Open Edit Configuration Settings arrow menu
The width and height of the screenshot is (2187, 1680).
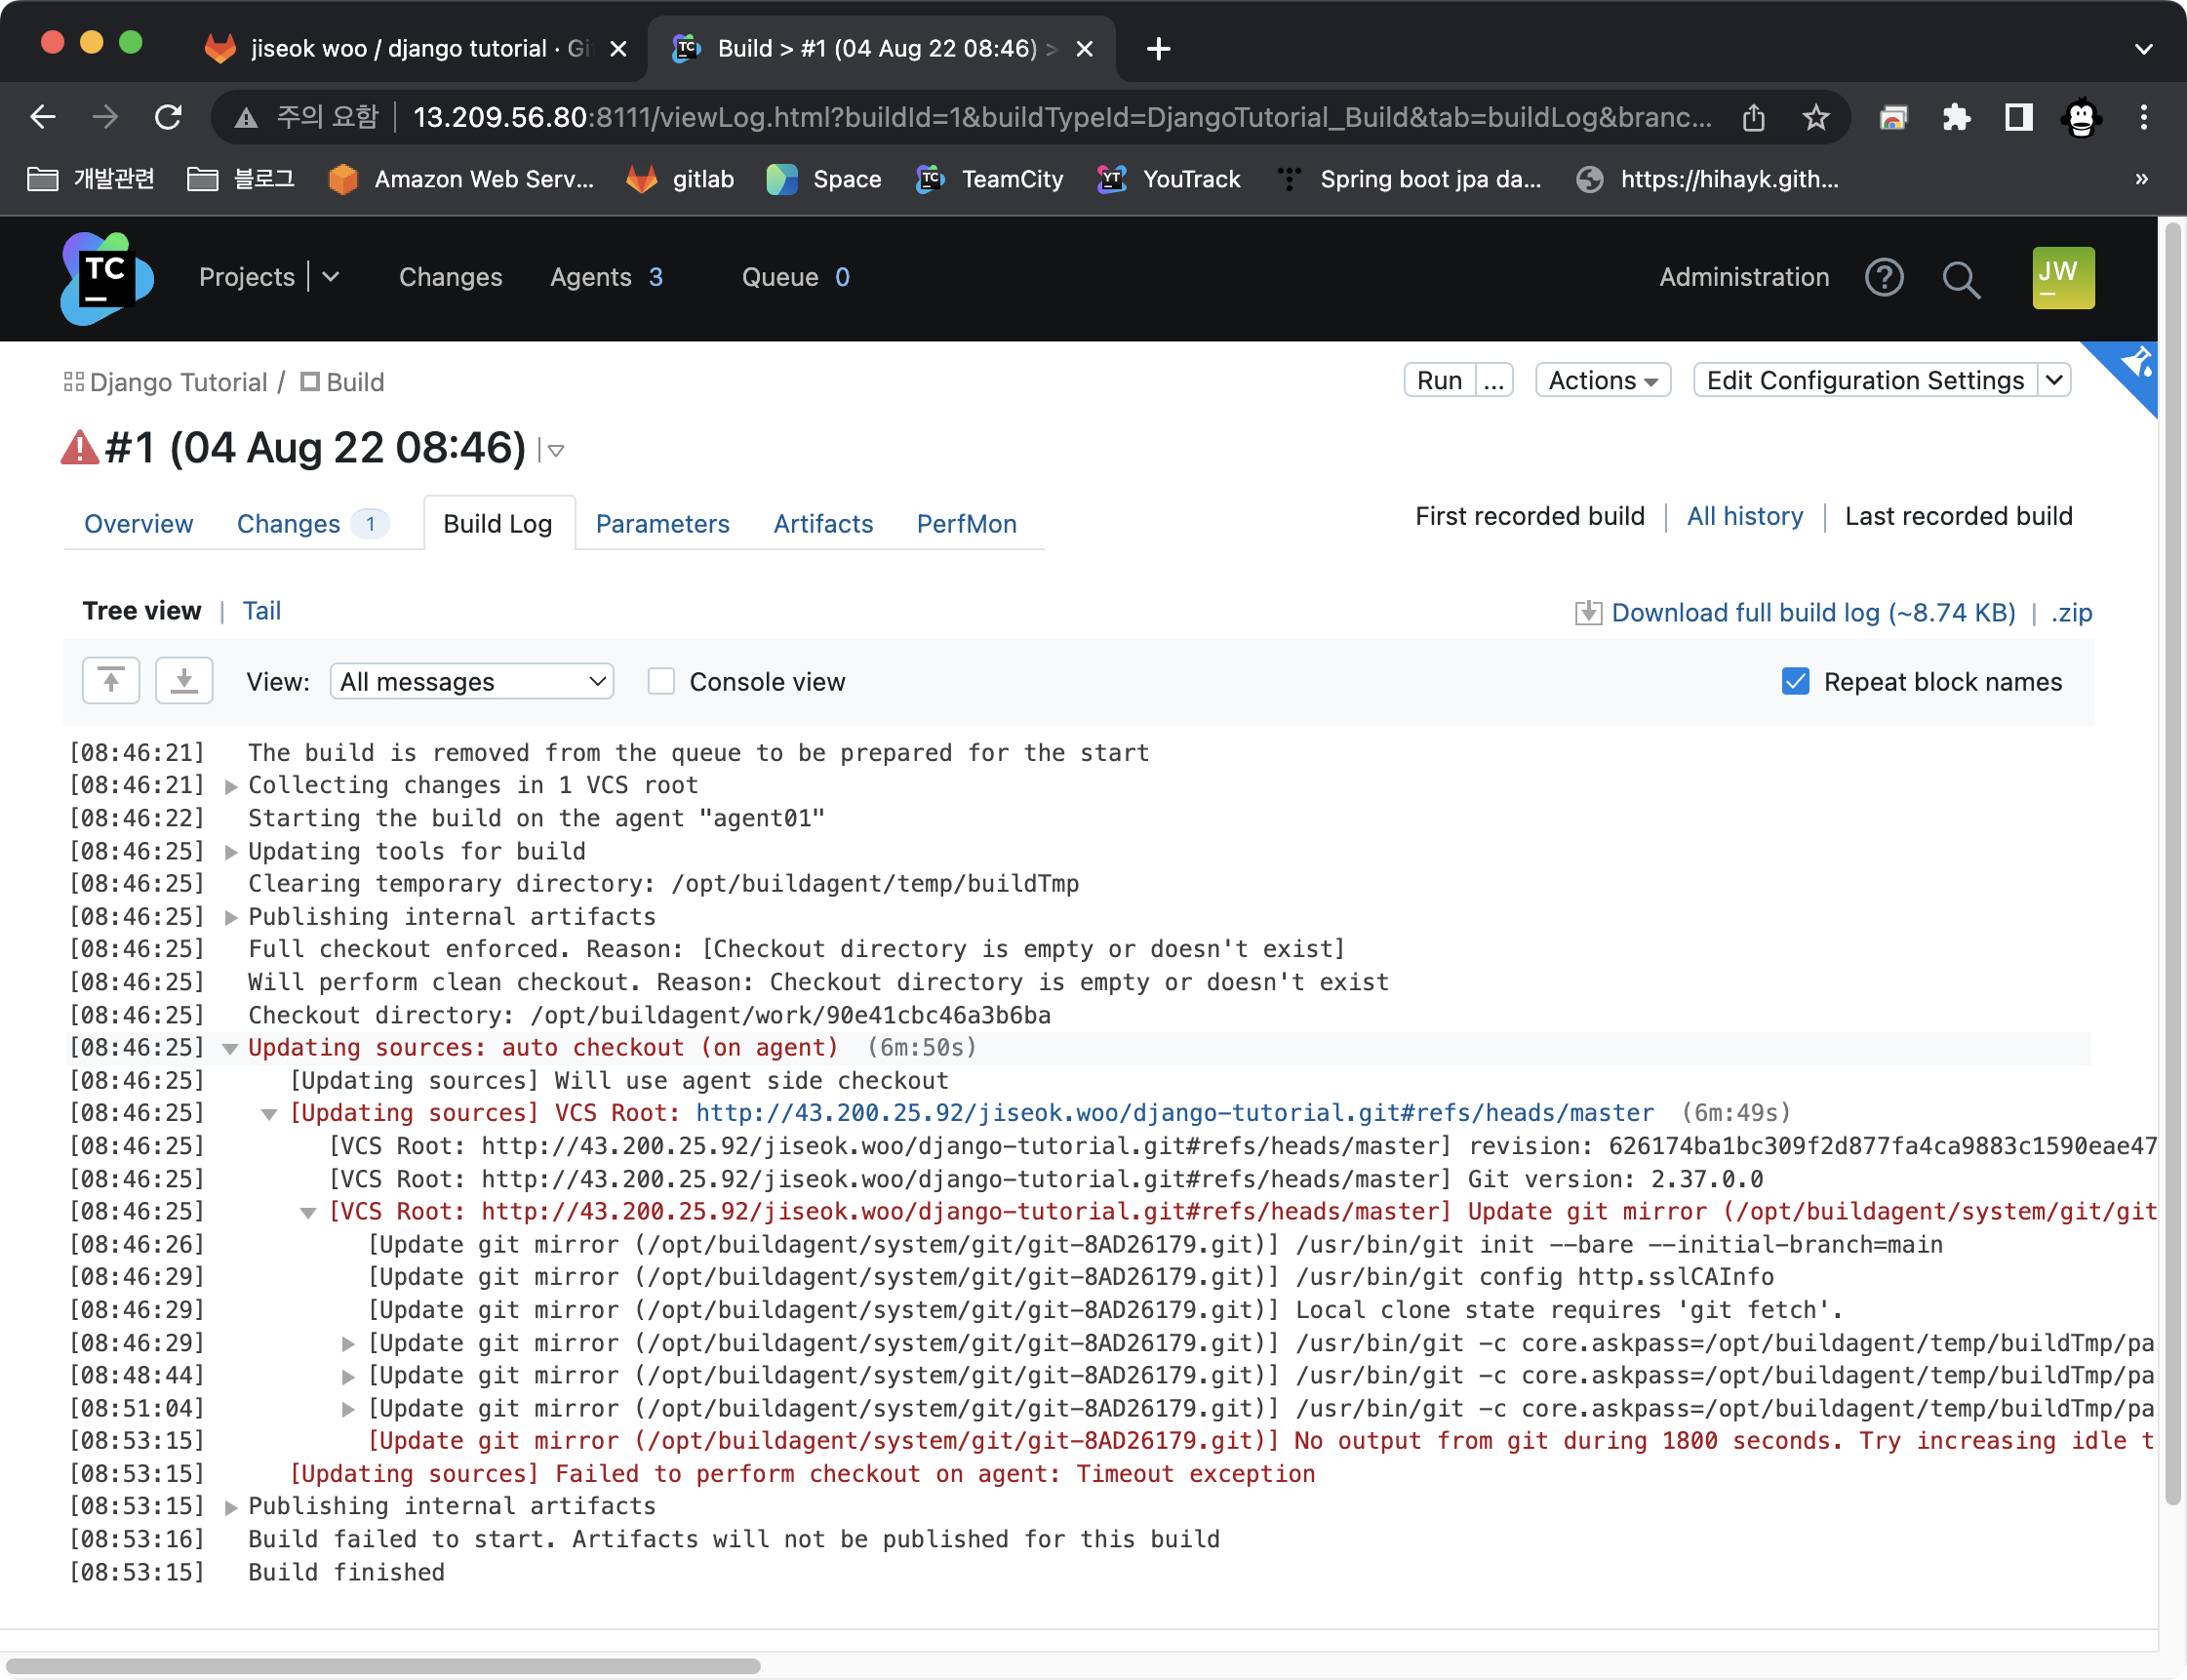pos(2054,381)
